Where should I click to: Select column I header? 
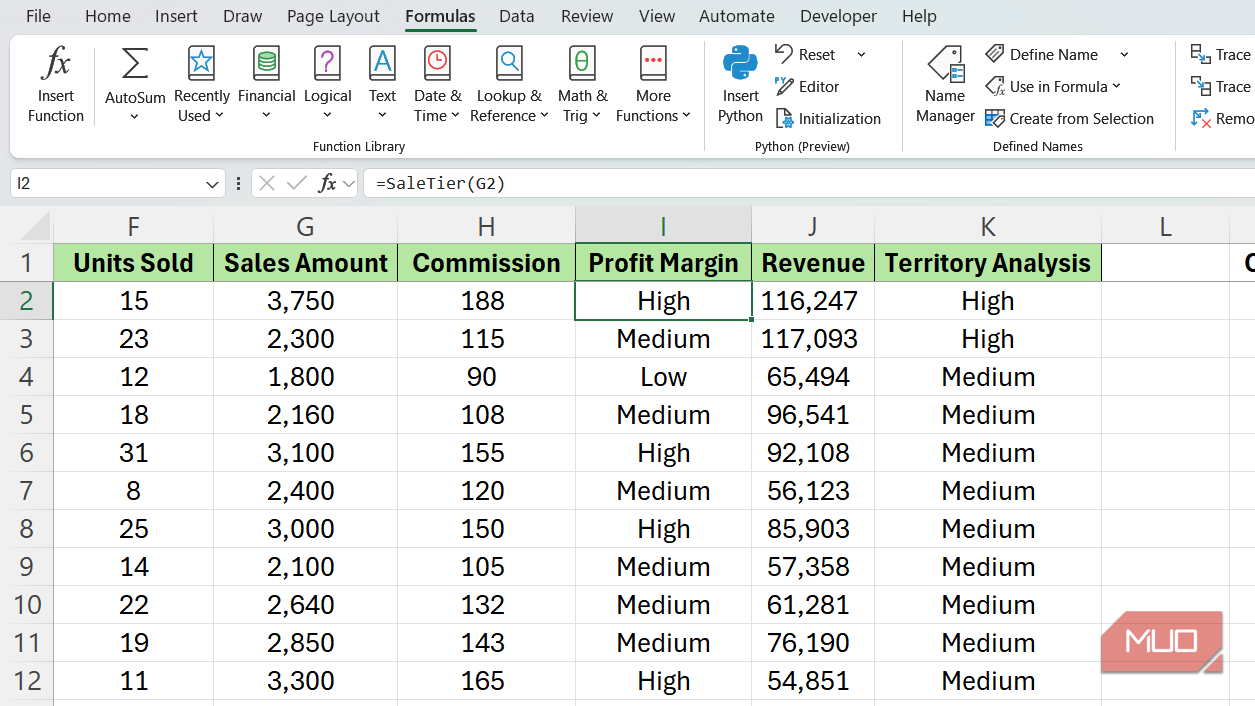coord(663,227)
